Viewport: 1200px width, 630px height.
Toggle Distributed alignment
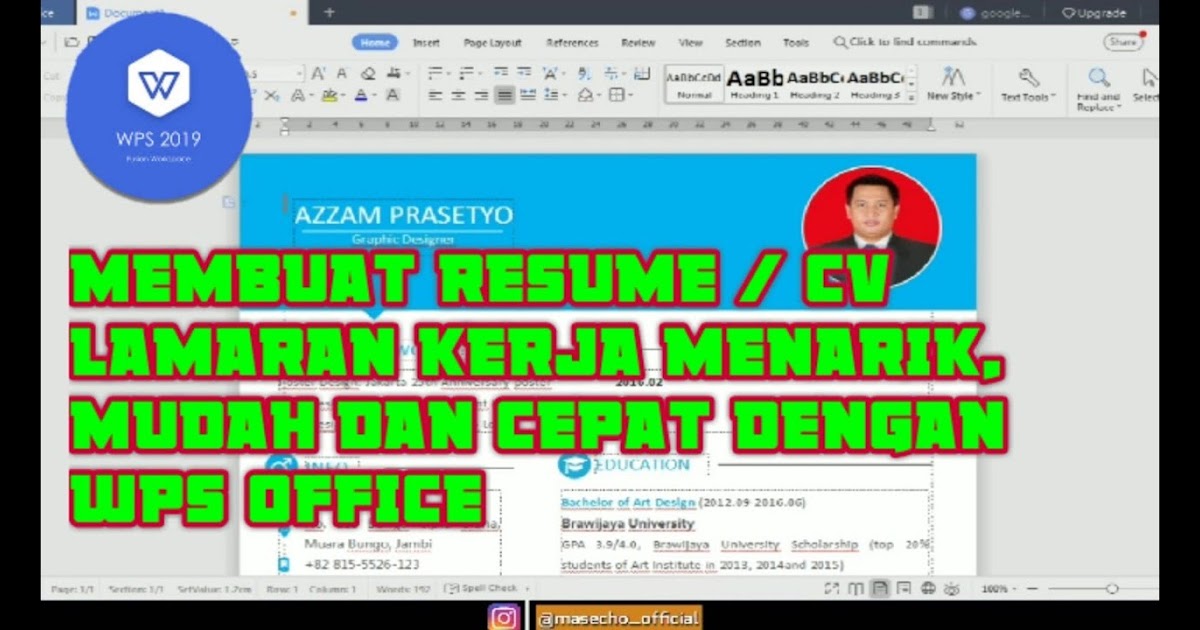[x=527, y=96]
